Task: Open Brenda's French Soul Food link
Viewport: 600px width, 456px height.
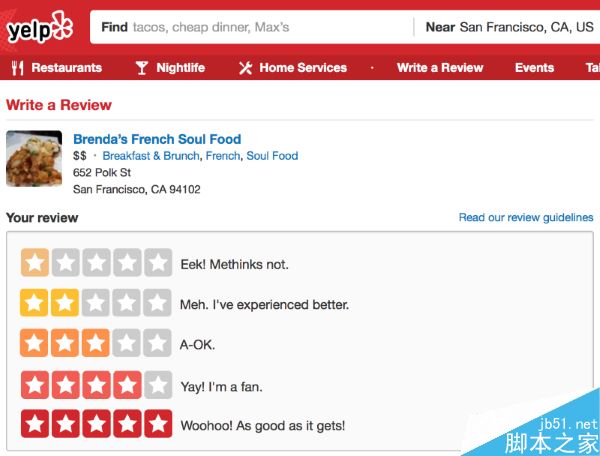Action: (157, 139)
